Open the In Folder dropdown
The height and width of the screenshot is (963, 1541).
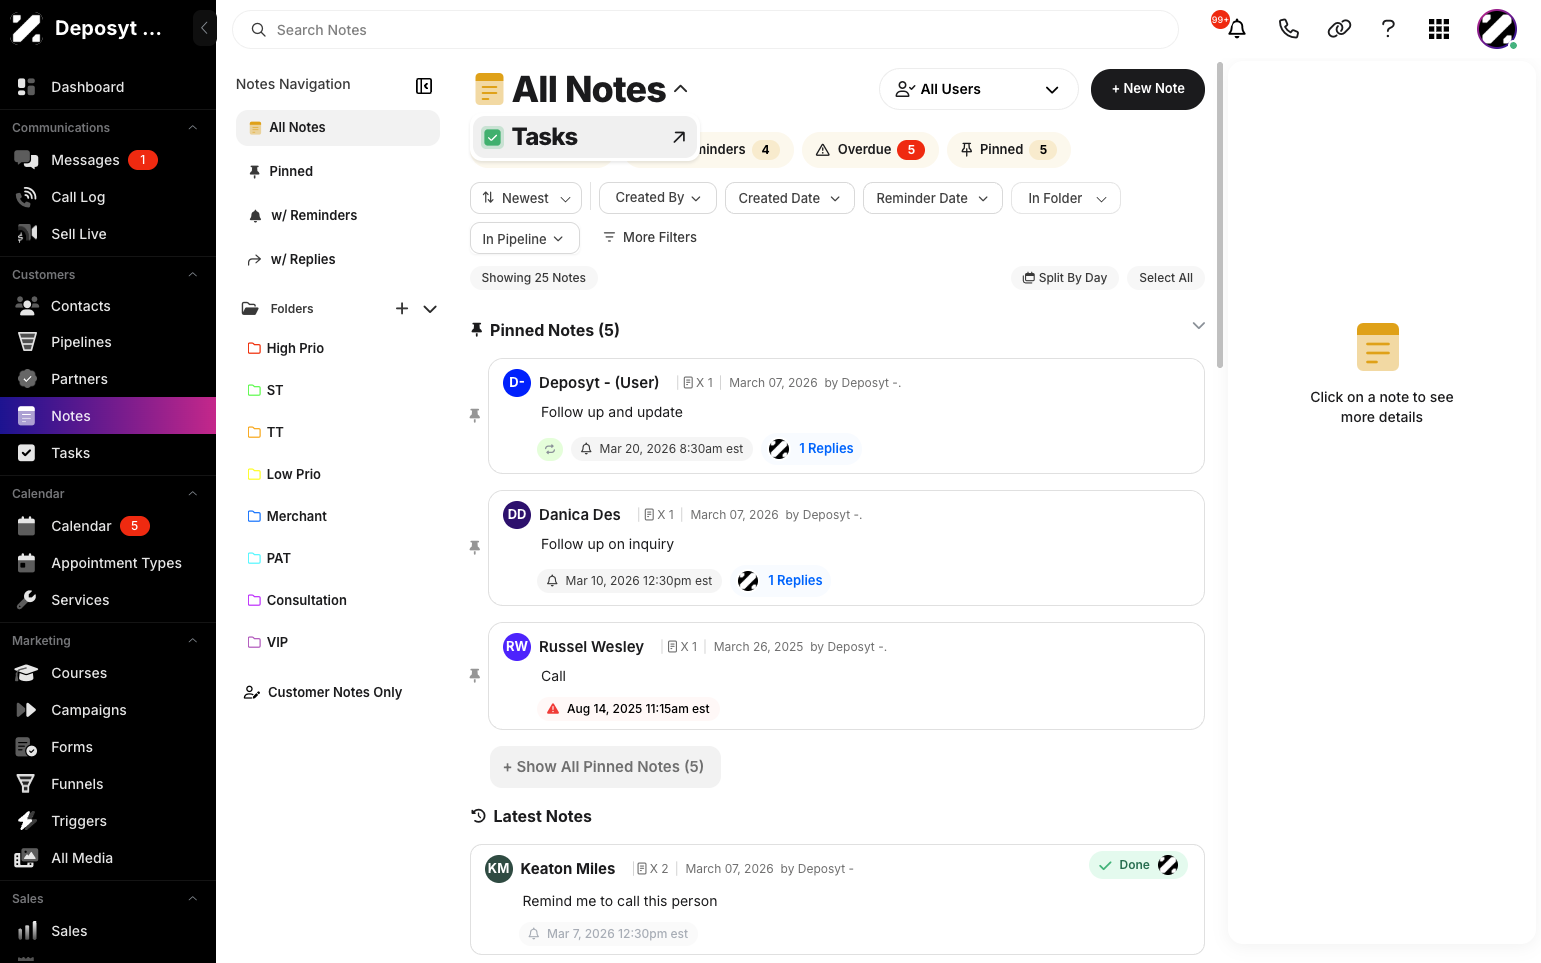[1066, 198]
